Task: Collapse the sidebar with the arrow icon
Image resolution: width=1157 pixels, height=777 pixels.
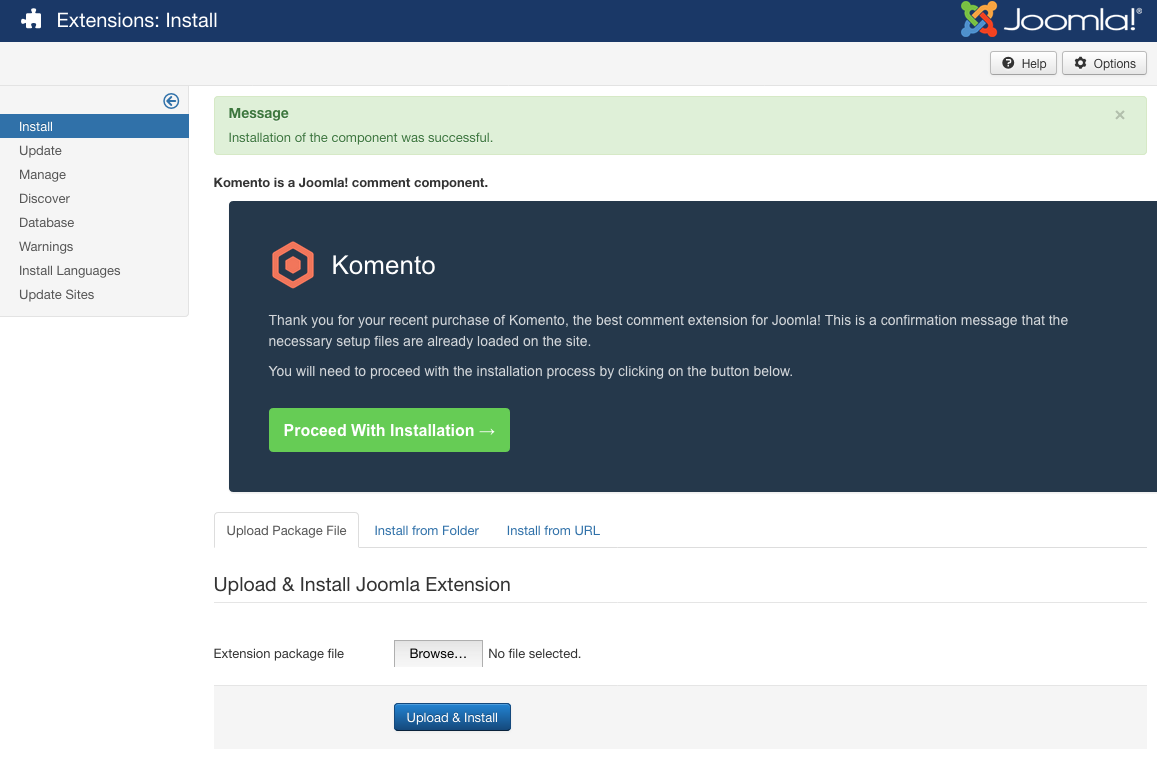Action: pyautogui.click(x=171, y=101)
